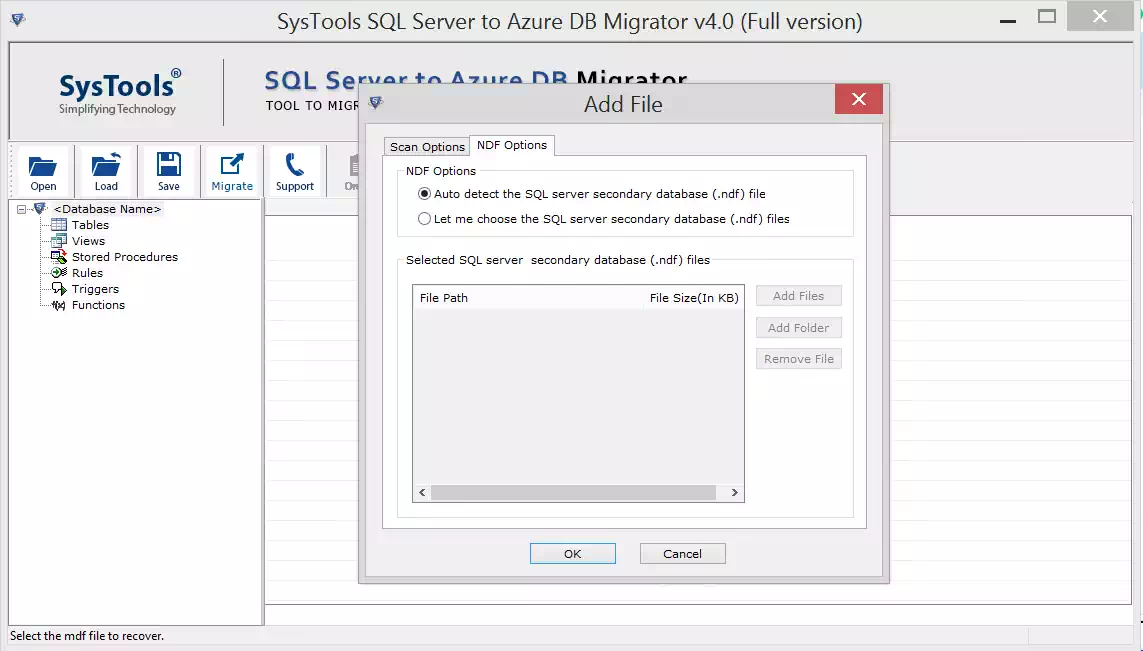Click the Remove File button
Viewport: 1143px width, 651px height.
[798, 358]
